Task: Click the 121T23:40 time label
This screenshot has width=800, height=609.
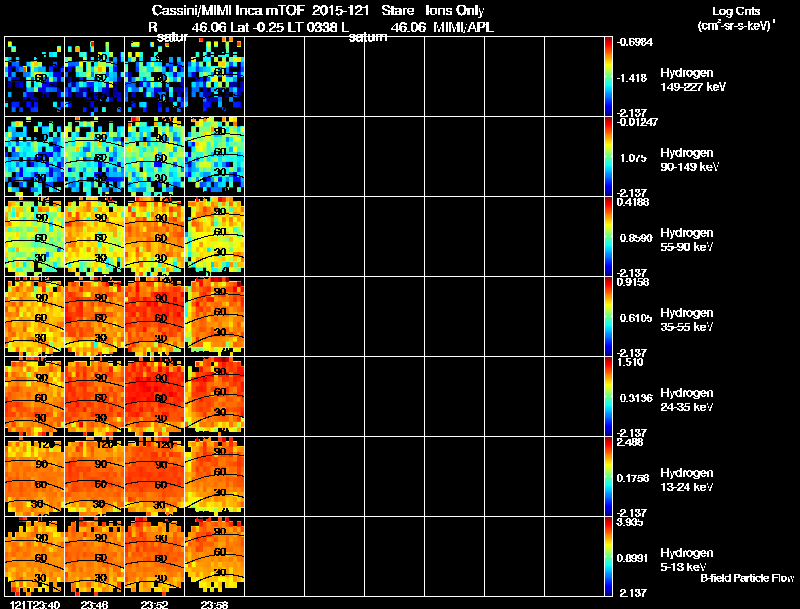Action: point(35,604)
